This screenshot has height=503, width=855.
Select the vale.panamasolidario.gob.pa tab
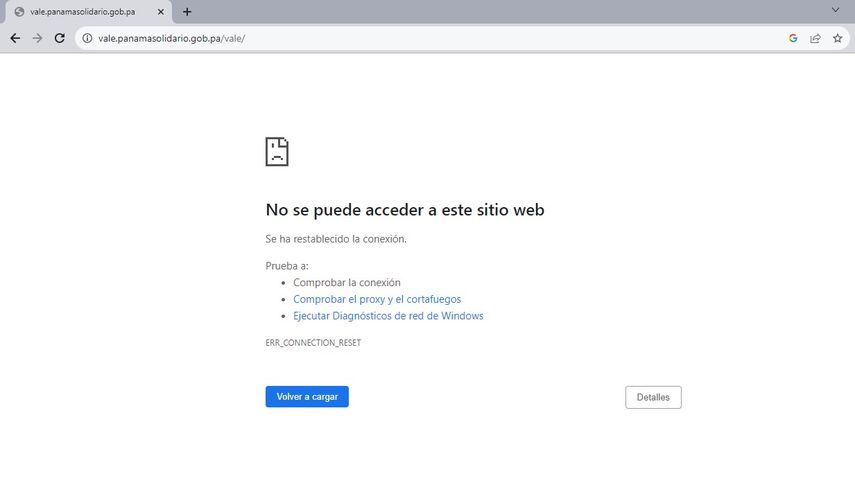(83, 12)
